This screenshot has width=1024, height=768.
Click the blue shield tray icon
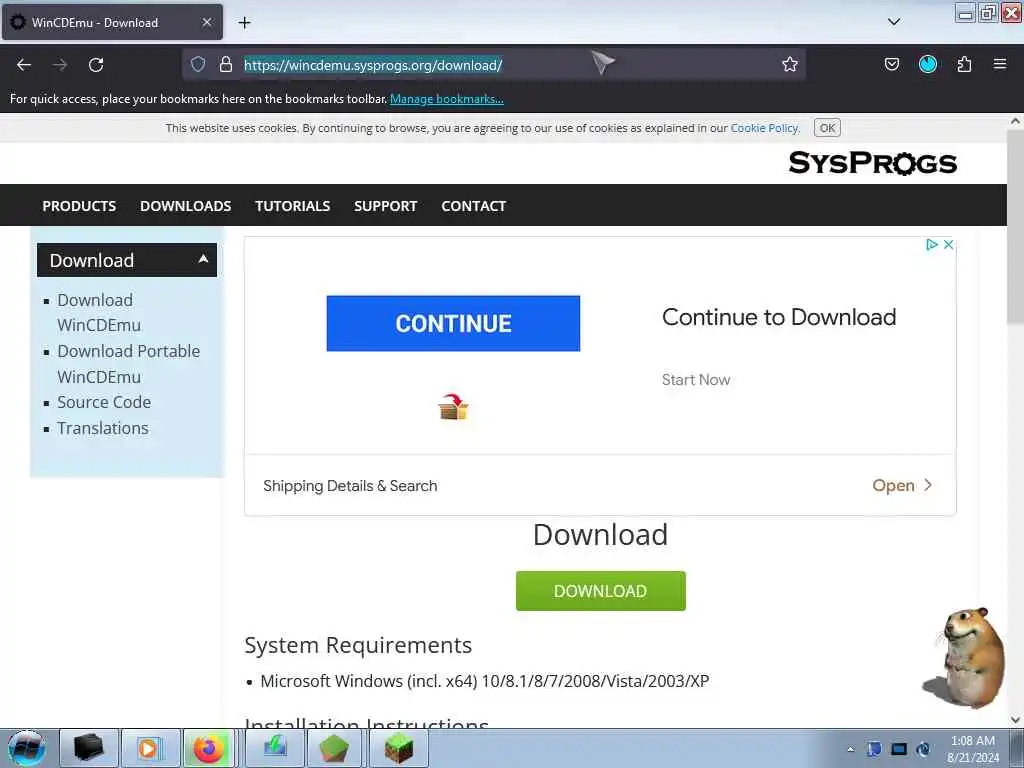pyautogui.click(x=874, y=749)
